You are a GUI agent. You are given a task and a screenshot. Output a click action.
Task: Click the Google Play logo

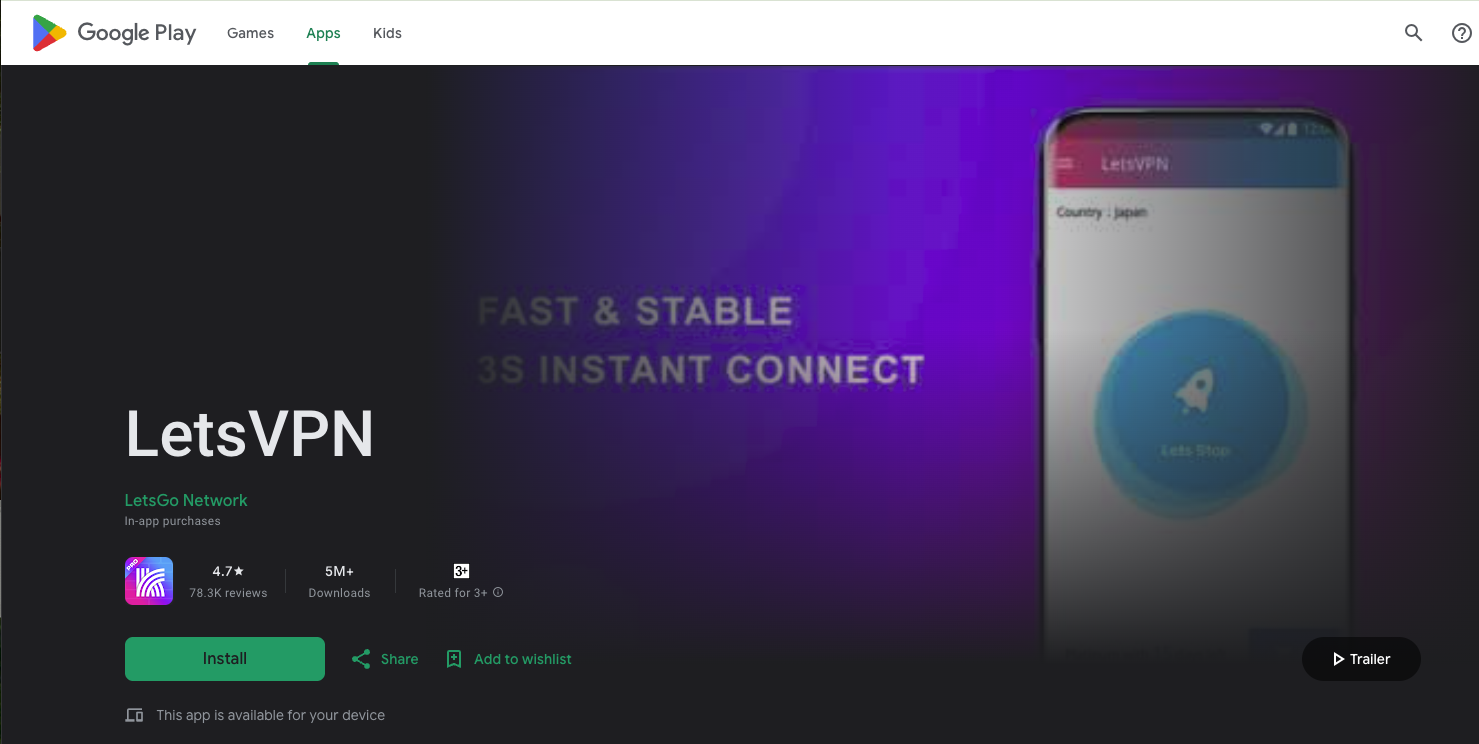pos(114,33)
